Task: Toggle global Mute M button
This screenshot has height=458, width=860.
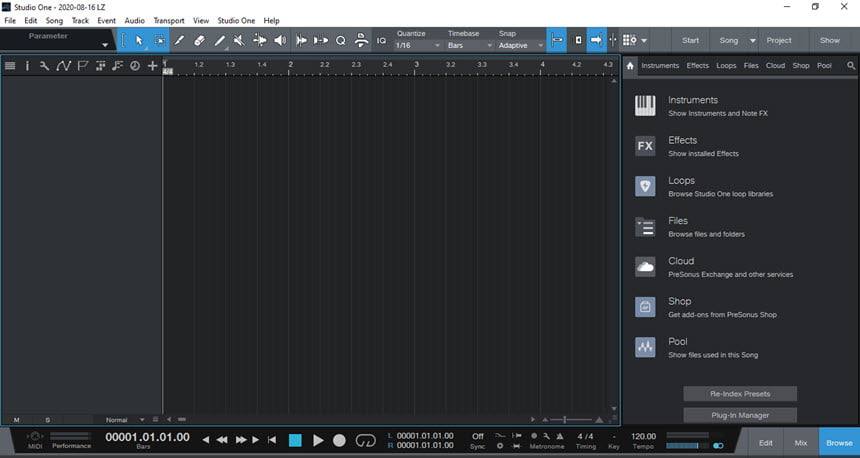Action: click(16, 420)
